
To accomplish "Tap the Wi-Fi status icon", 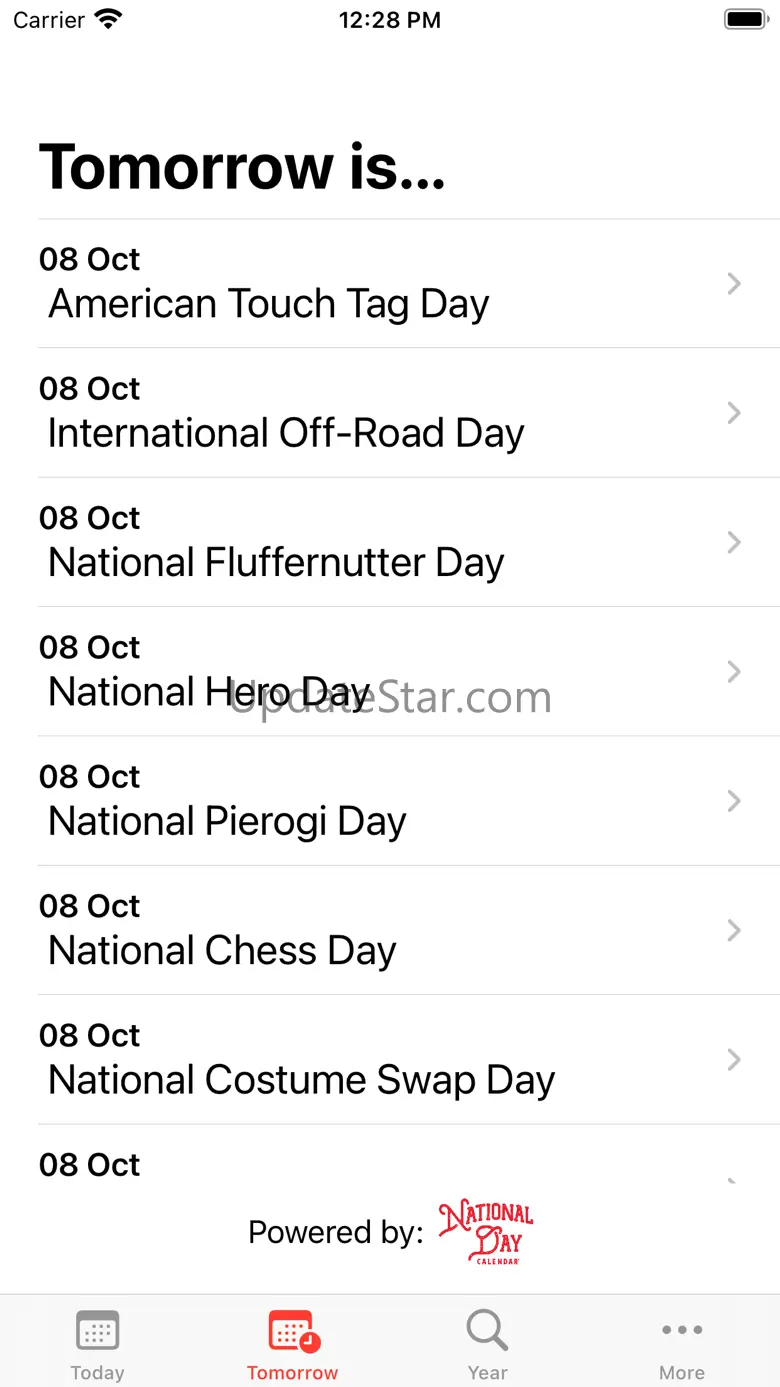I will (108, 20).
